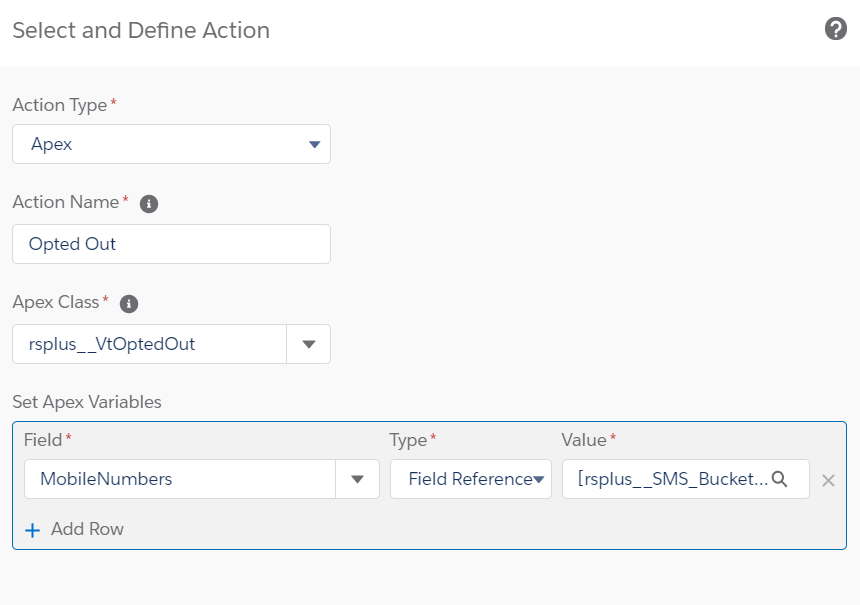Expand the MobileNumbers field dropdown arrow
The image size is (860, 605).
pyautogui.click(x=357, y=479)
